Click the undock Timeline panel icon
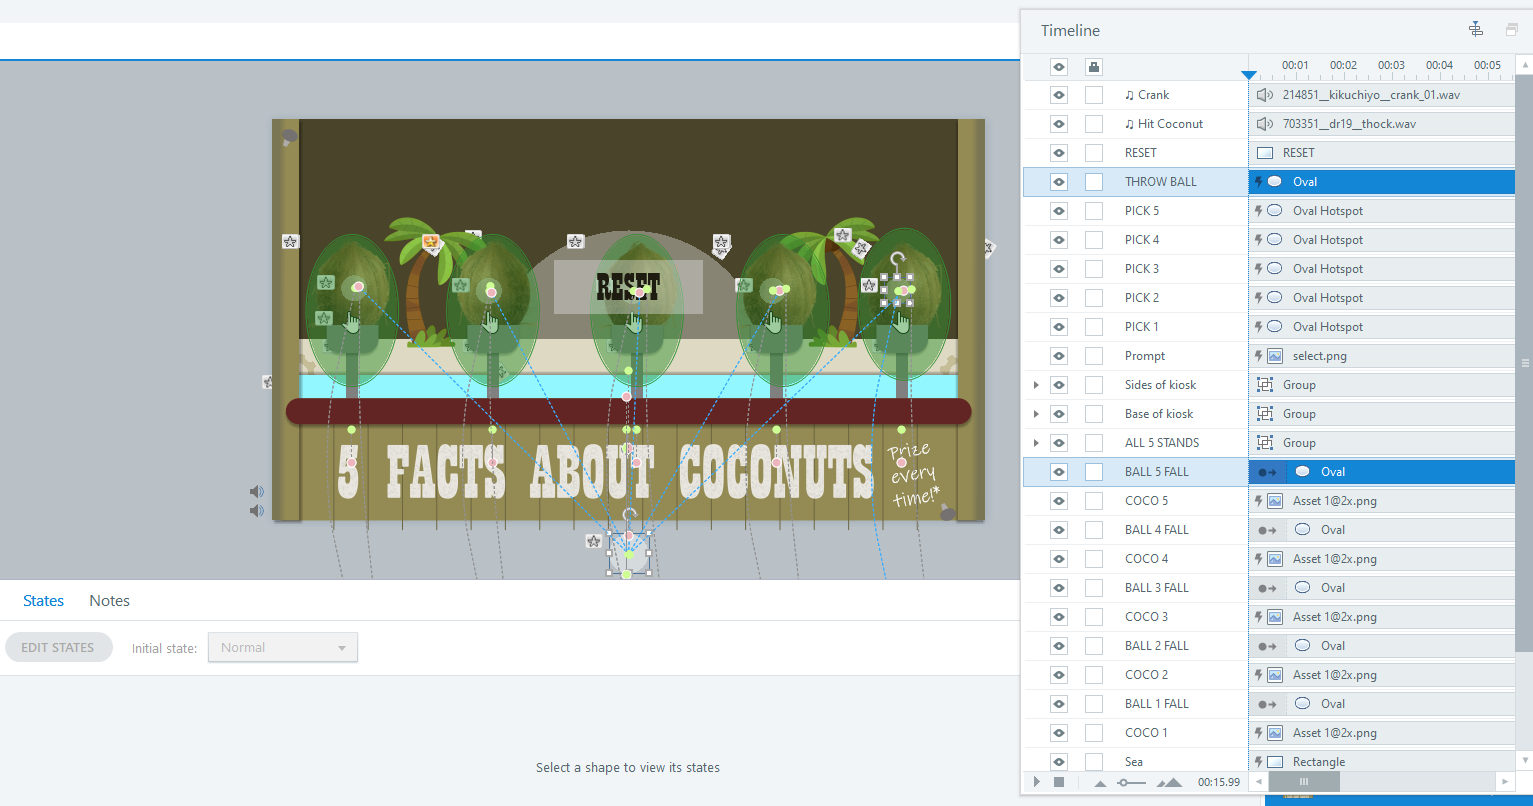The height and width of the screenshot is (806, 1533). (x=1511, y=30)
